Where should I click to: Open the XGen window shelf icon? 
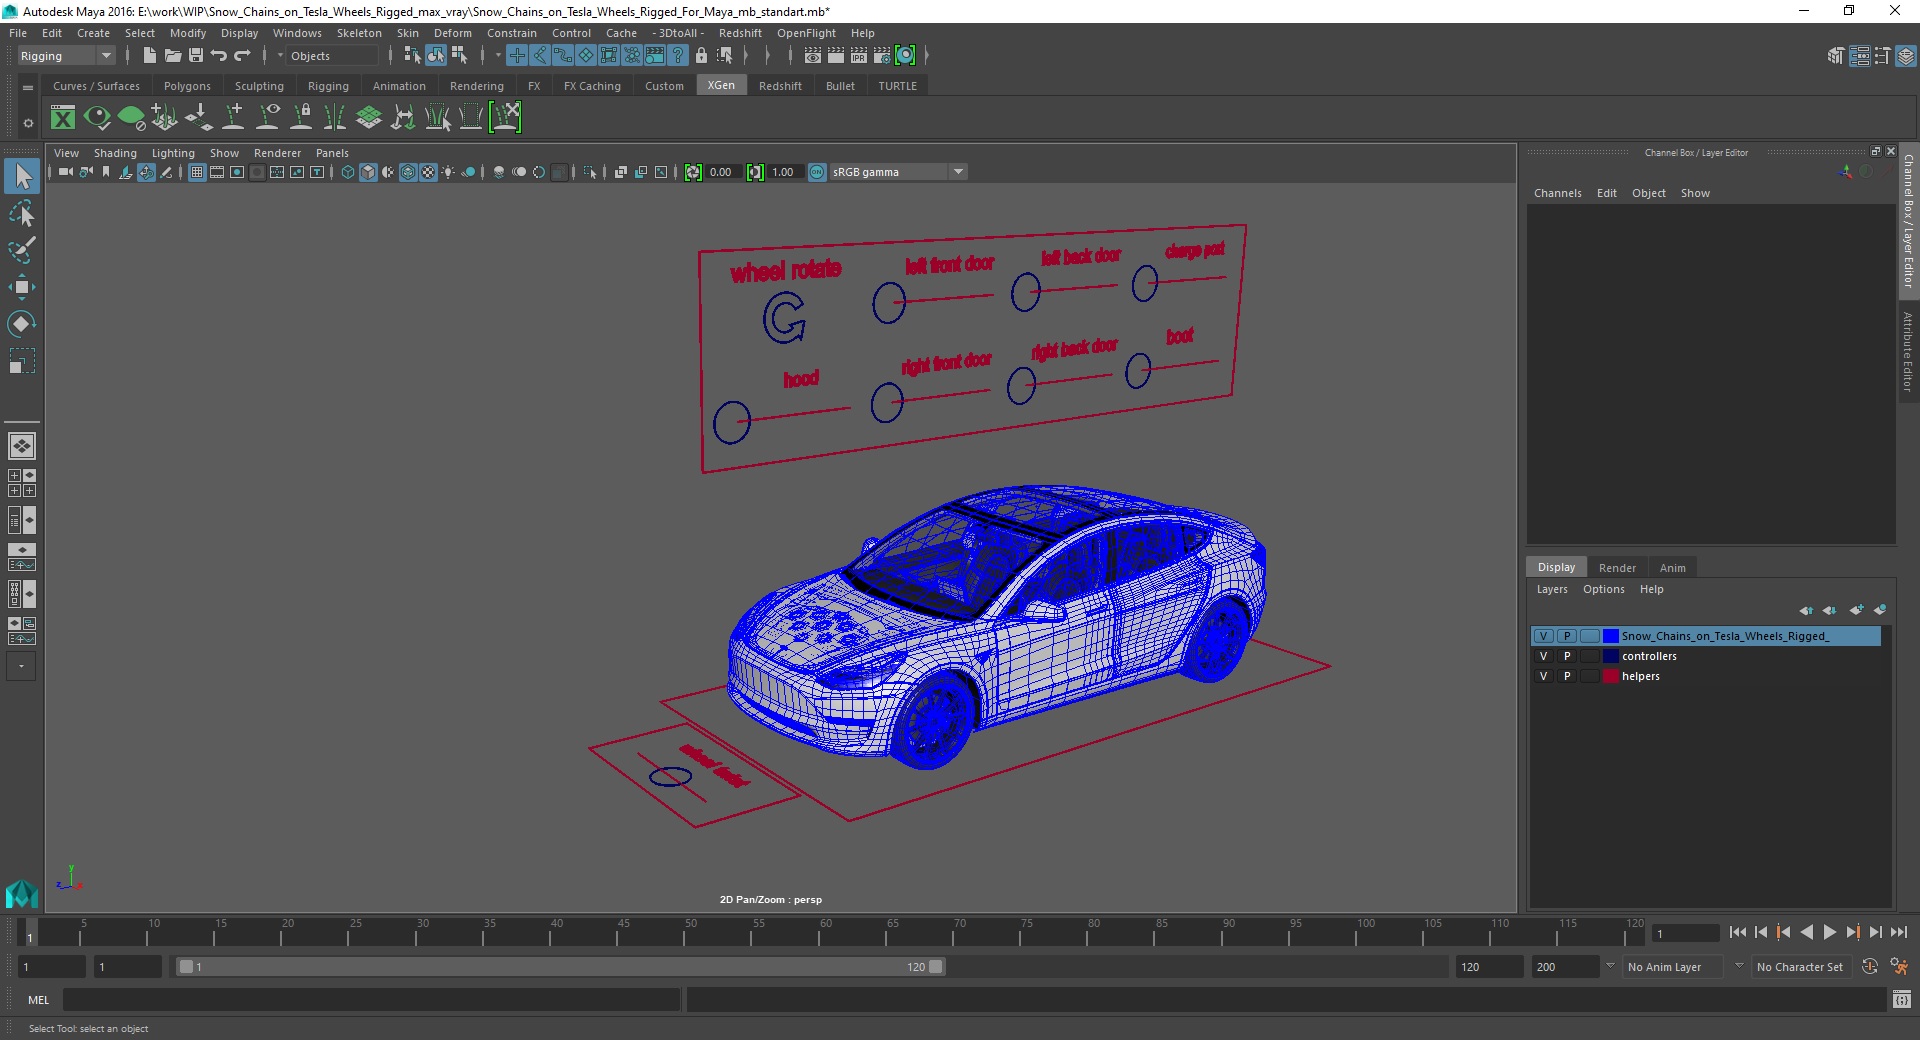[63, 117]
